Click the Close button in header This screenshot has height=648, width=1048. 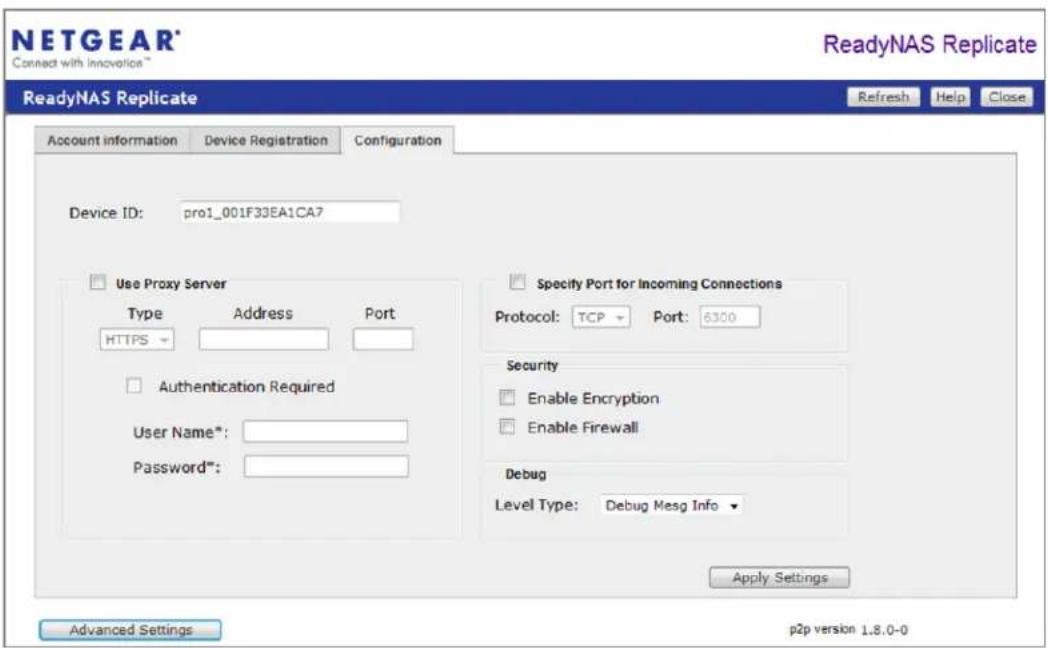point(1007,97)
